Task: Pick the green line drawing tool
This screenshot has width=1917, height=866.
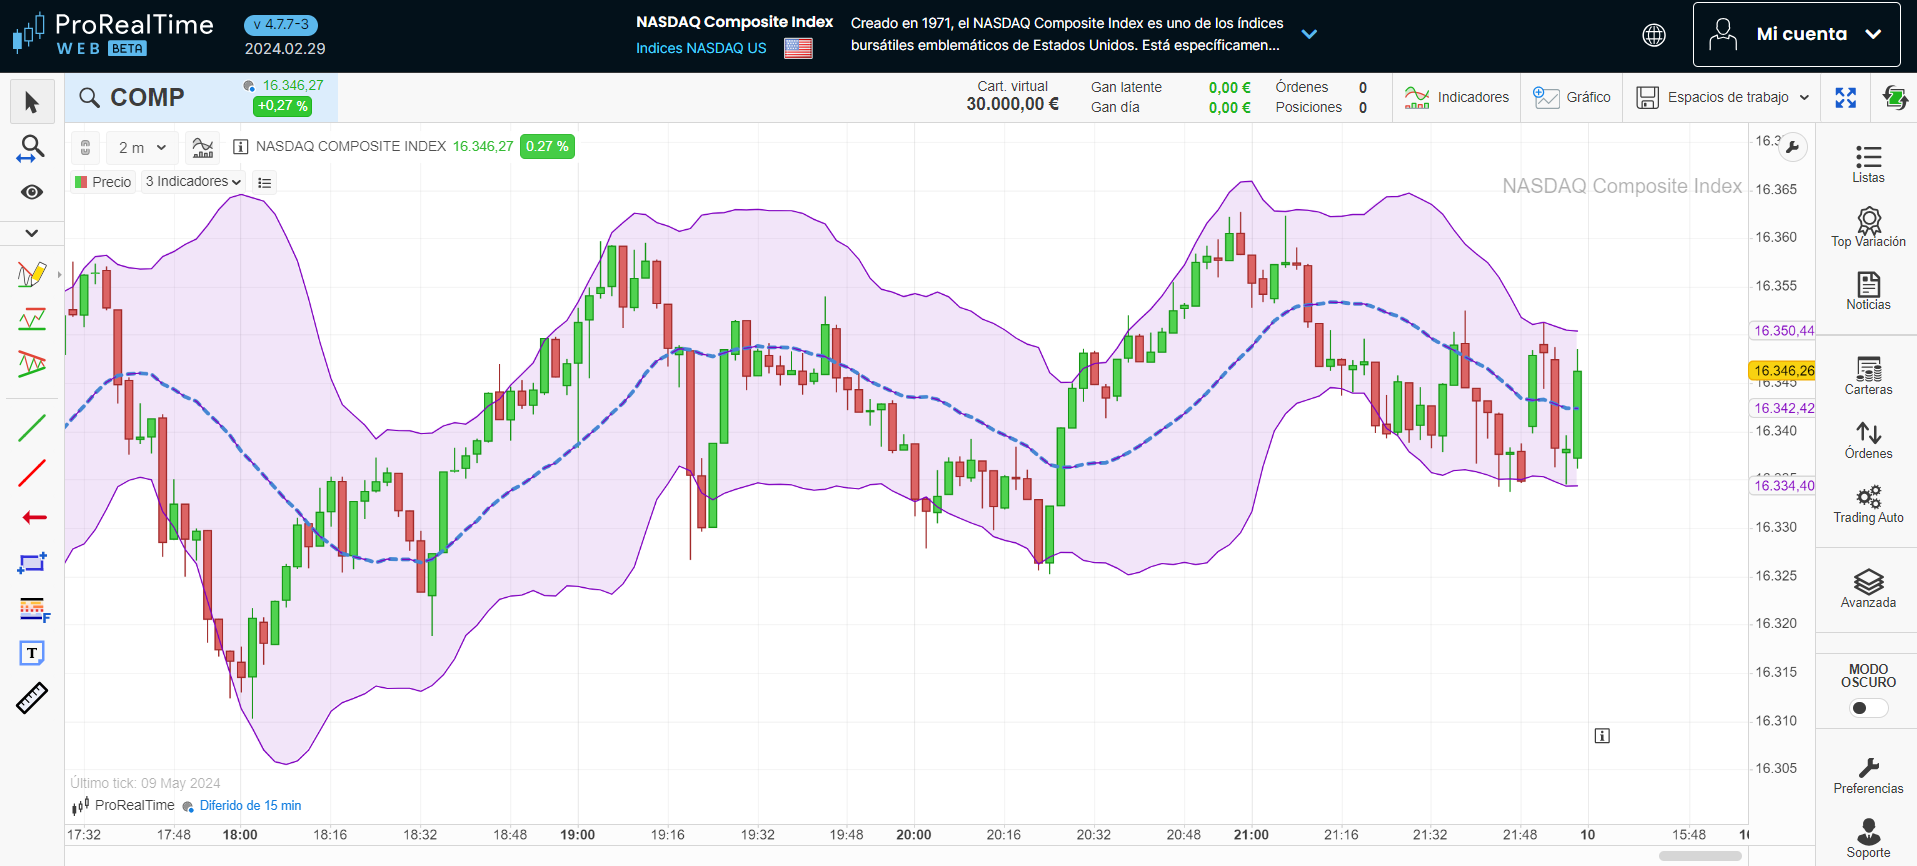Action: pyautogui.click(x=32, y=428)
